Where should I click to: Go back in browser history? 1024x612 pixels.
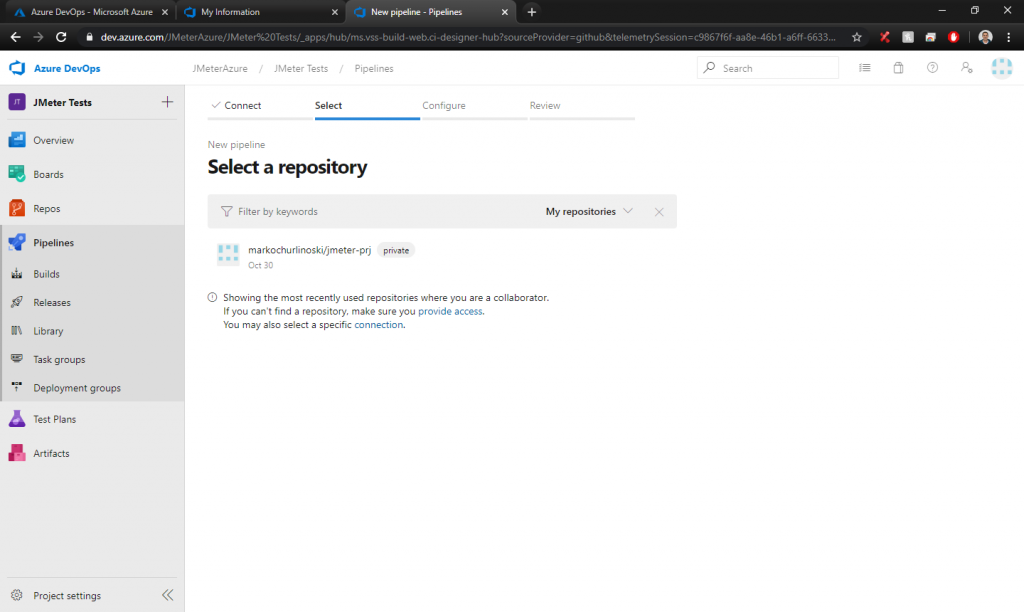(16, 37)
